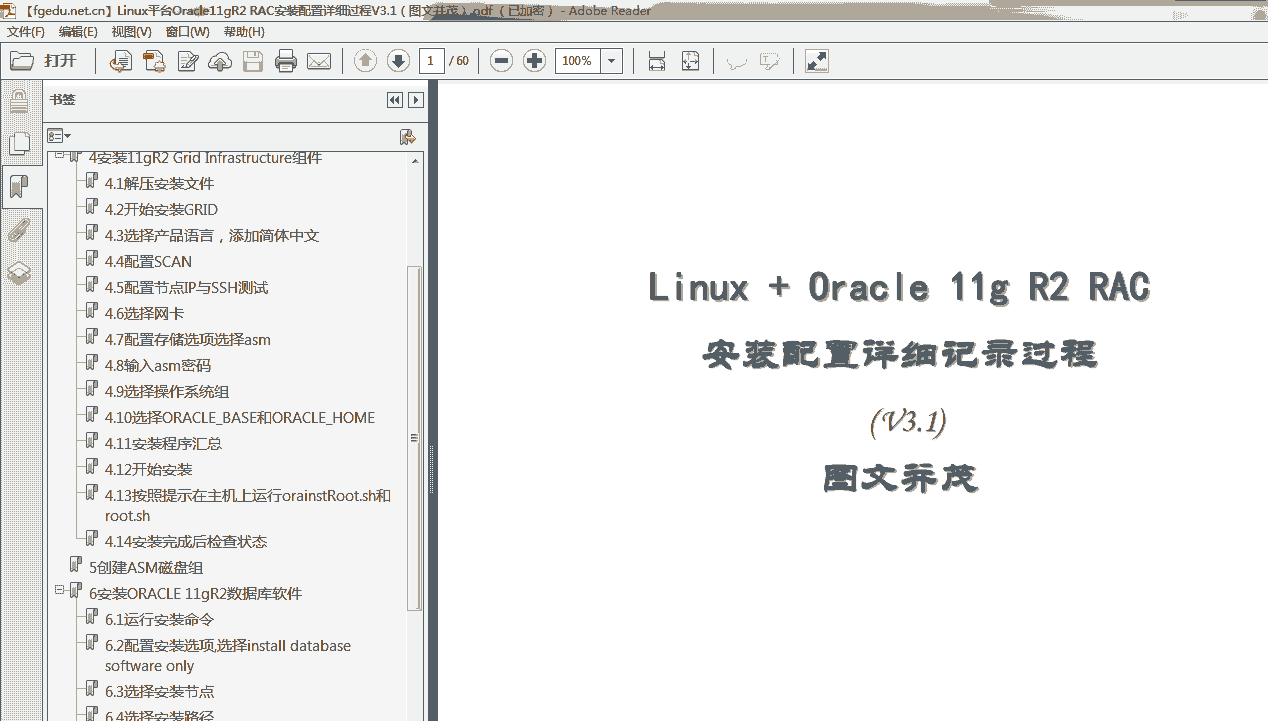Click the bookmarks options menu icon
This screenshot has width=1268, height=721.
click(x=59, y=136)
